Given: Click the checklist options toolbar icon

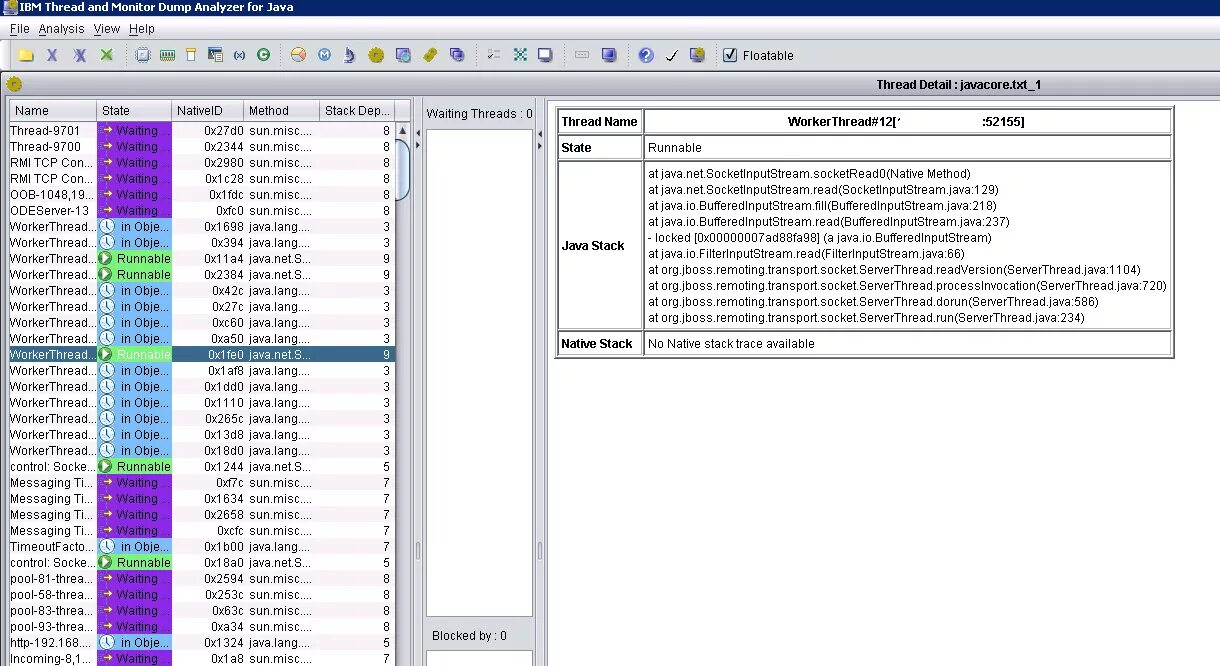Looking at the screenshot, I should (x=493, y=55).
